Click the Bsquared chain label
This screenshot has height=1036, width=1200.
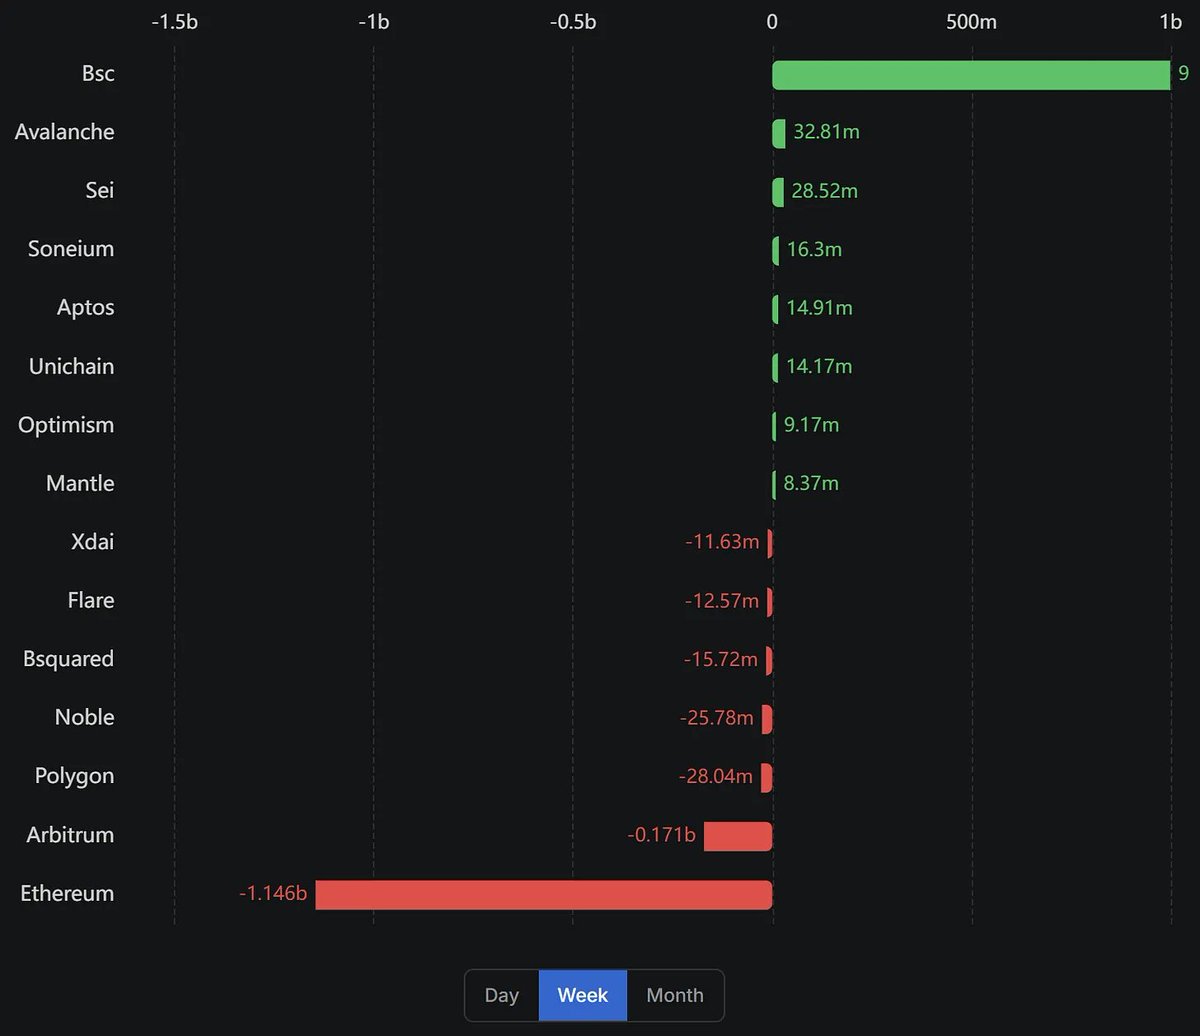point(68,659)
